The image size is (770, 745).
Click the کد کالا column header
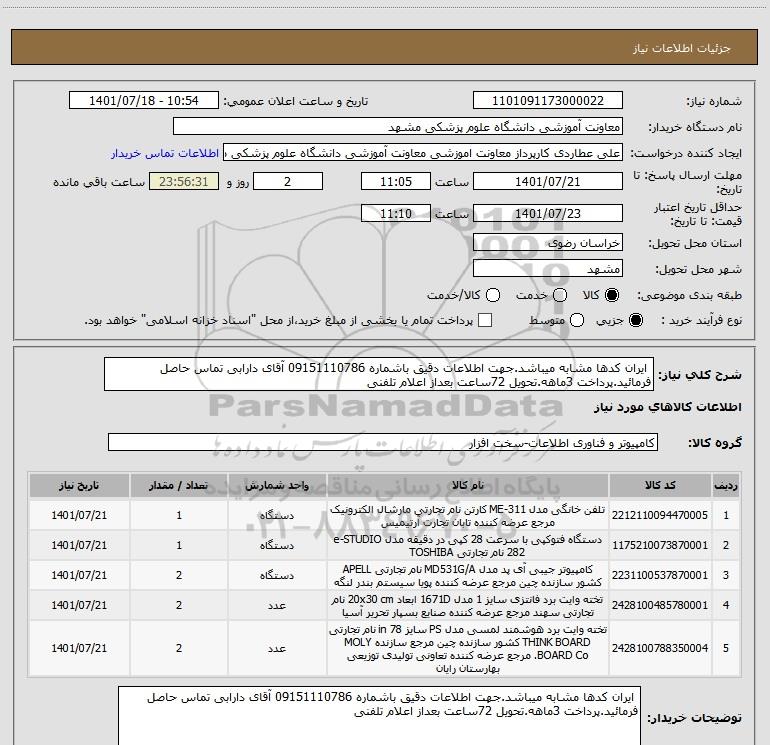point(660,485)
